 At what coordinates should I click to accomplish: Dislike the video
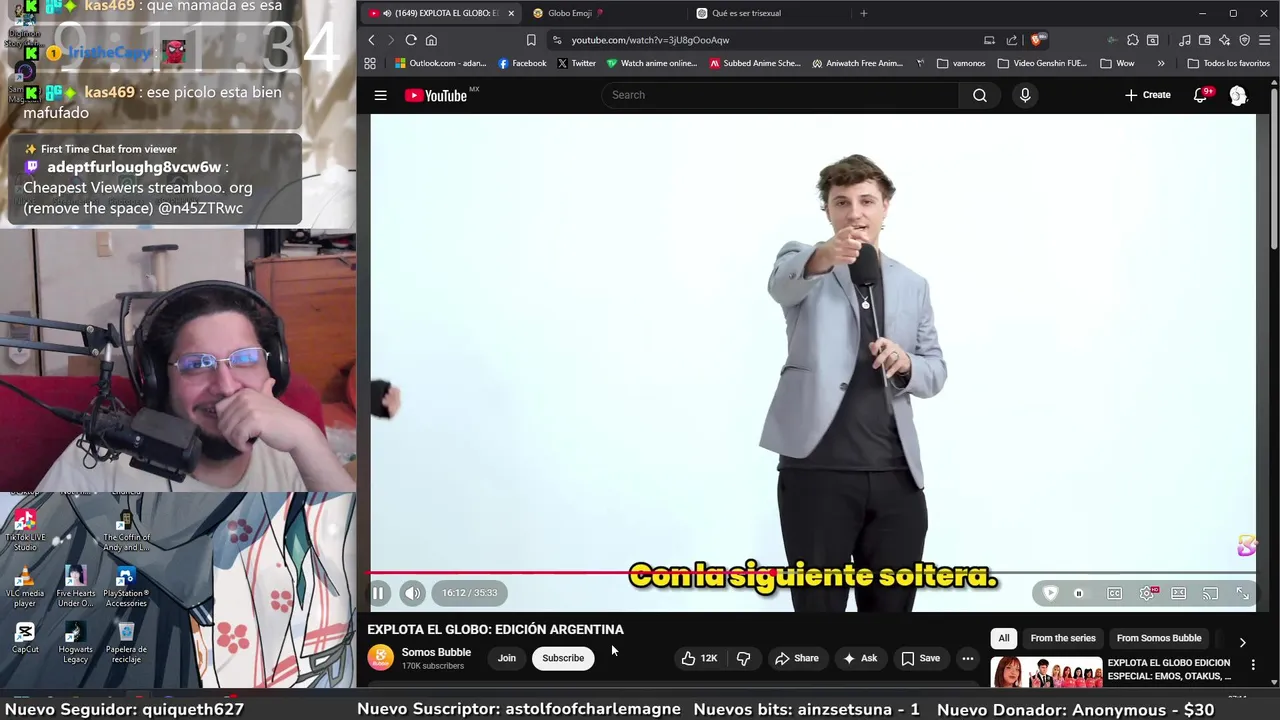point(743,658)
